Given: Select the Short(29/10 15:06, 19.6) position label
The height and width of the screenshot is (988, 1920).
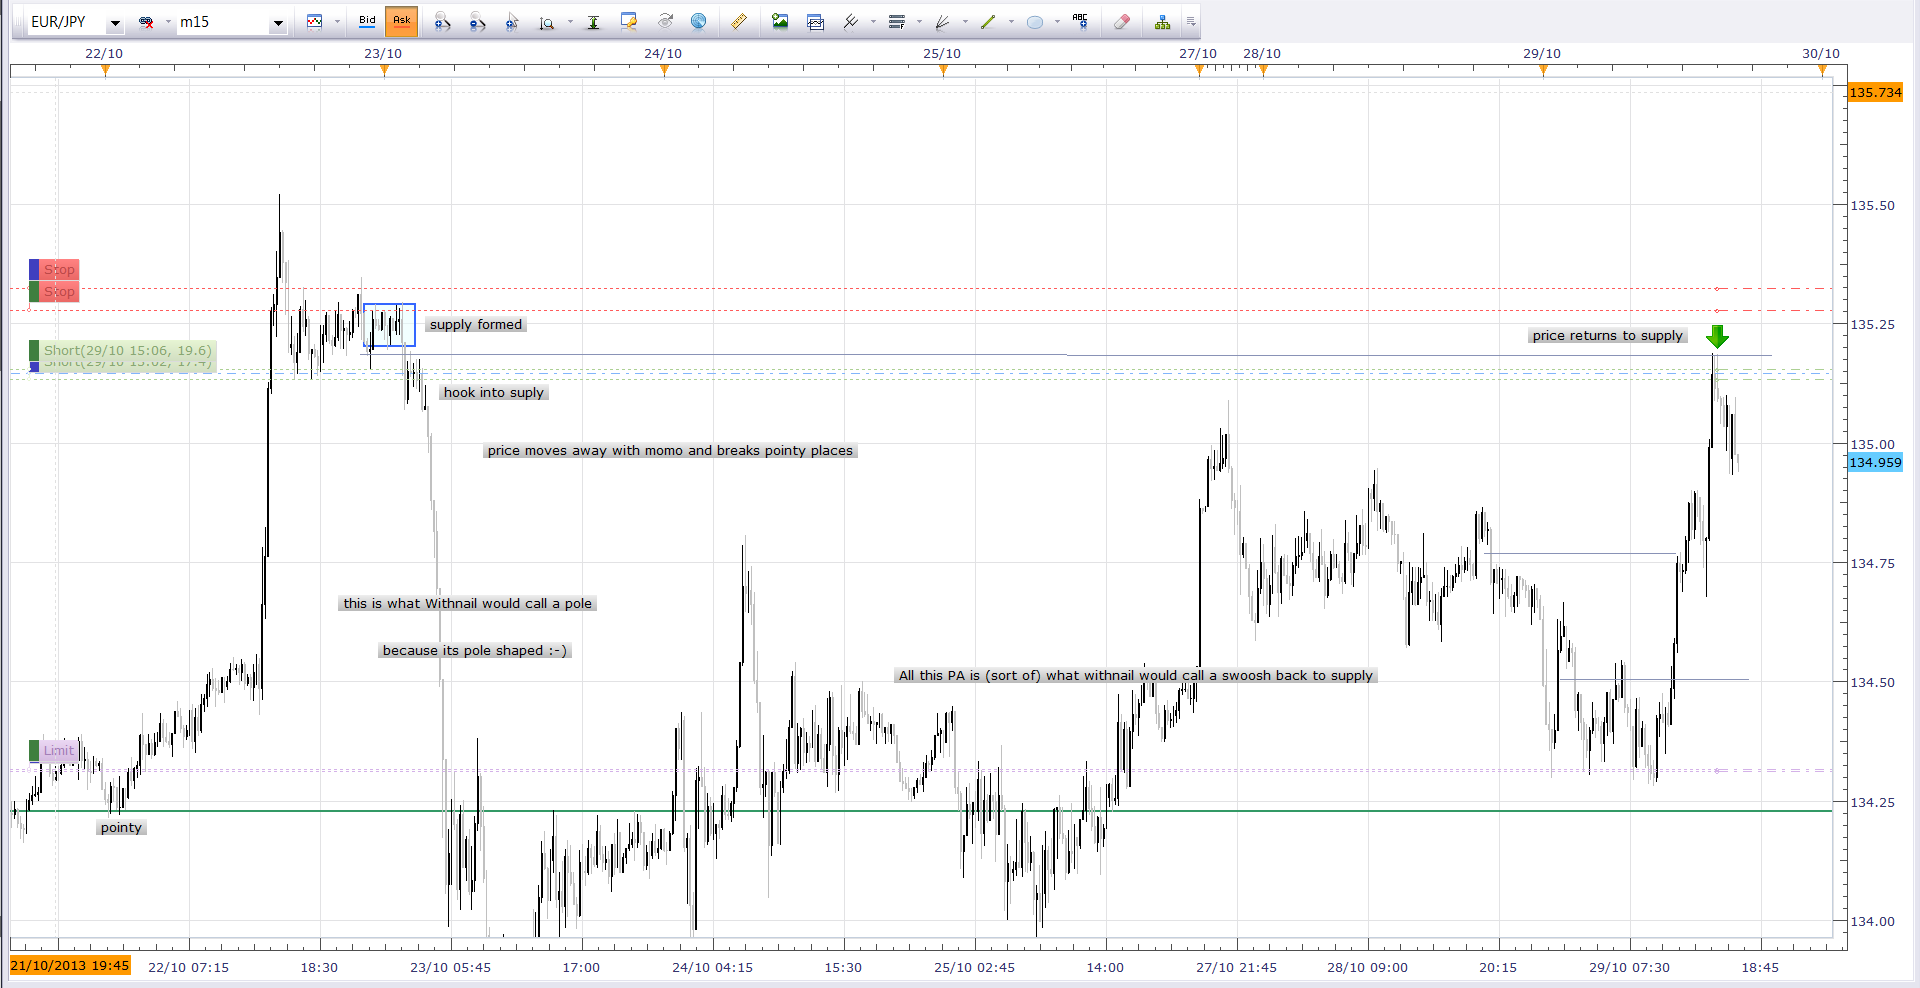Looking at the screenshot, I should click(122, 351).
